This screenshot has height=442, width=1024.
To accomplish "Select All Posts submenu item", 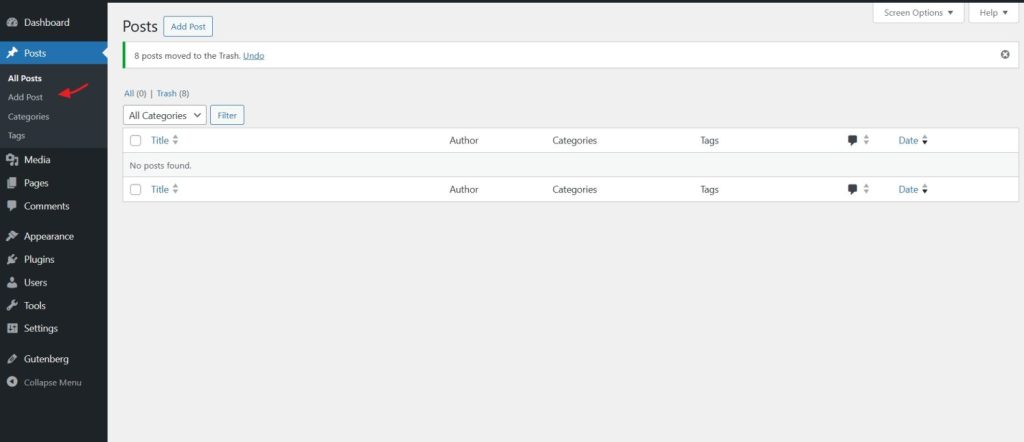I will pyautogui.click(x=25, y=78).
